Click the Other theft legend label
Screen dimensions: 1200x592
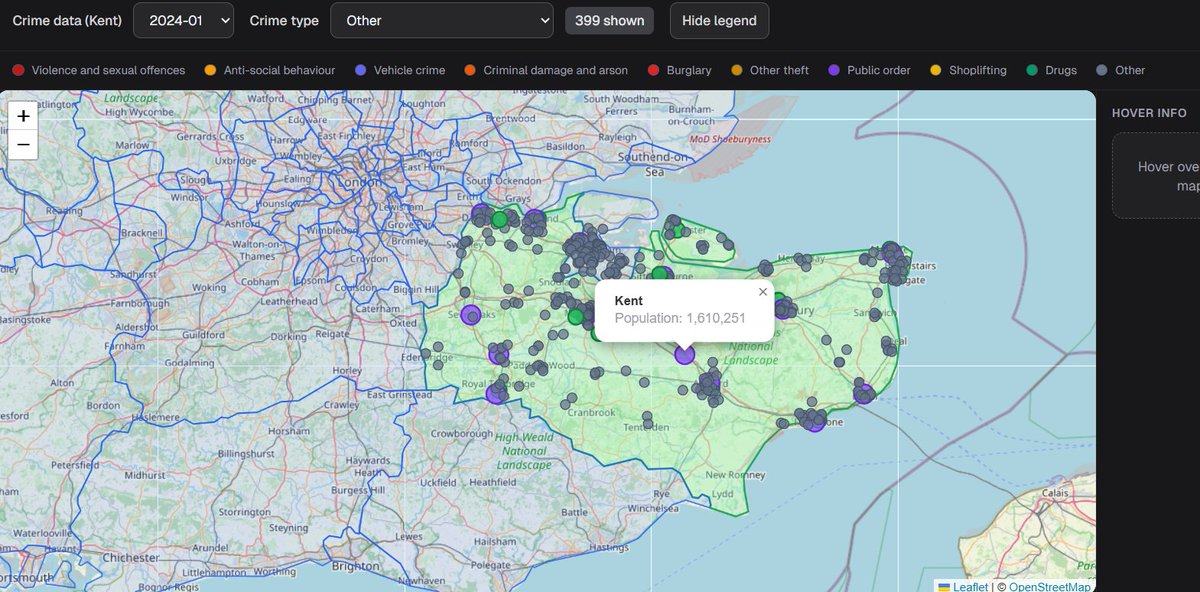point(779,70)
